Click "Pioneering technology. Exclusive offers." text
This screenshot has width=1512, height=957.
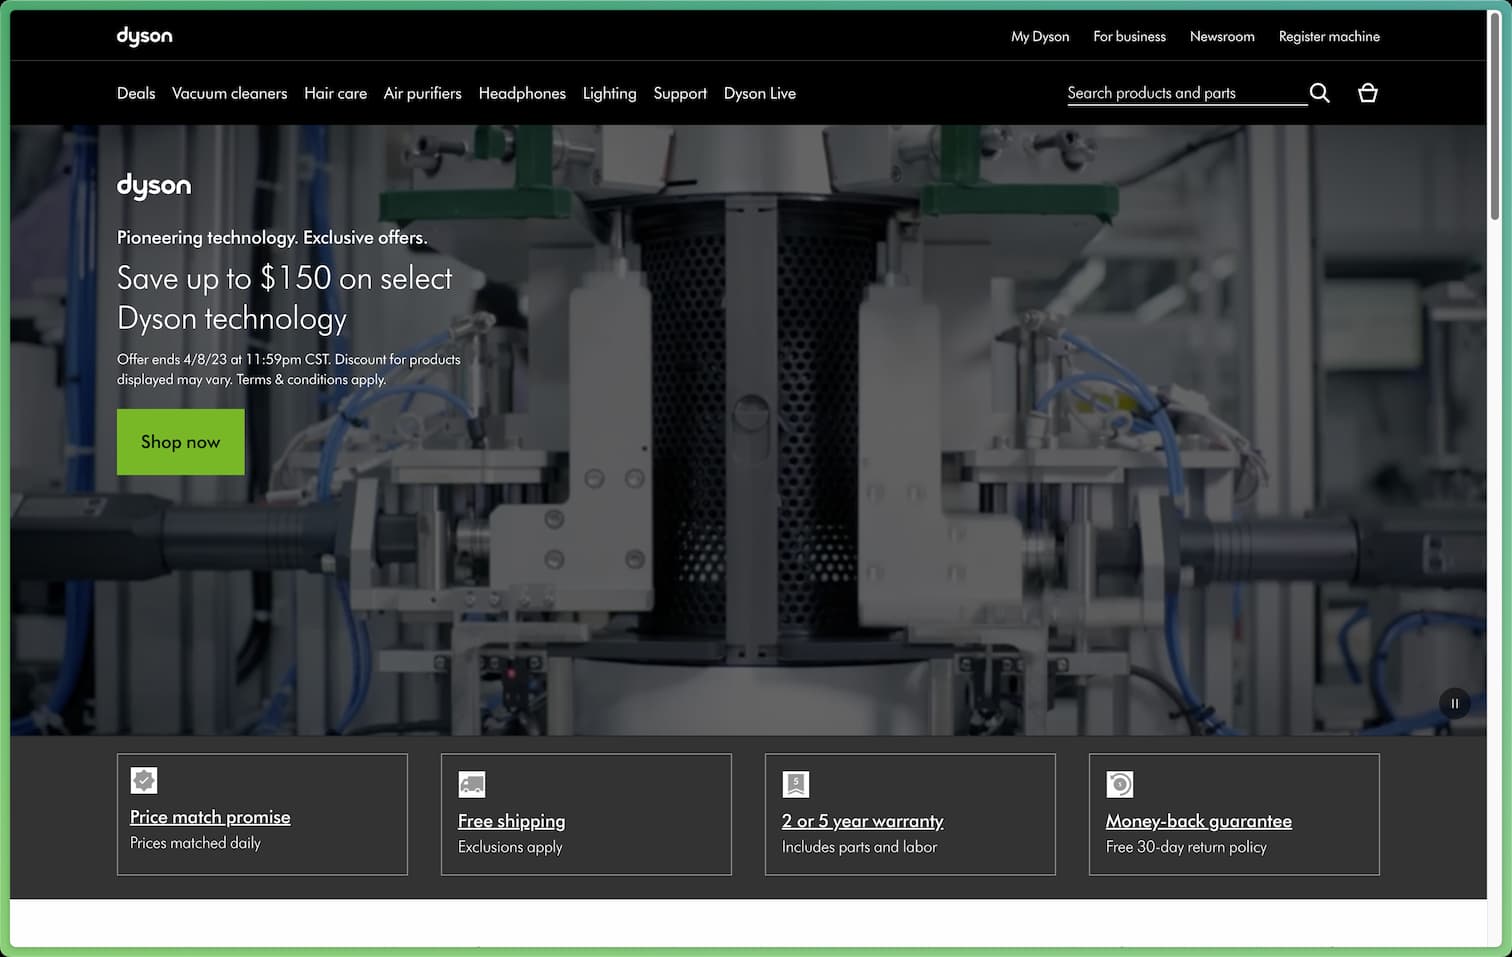pyautogui.click(x=272, y=237)
